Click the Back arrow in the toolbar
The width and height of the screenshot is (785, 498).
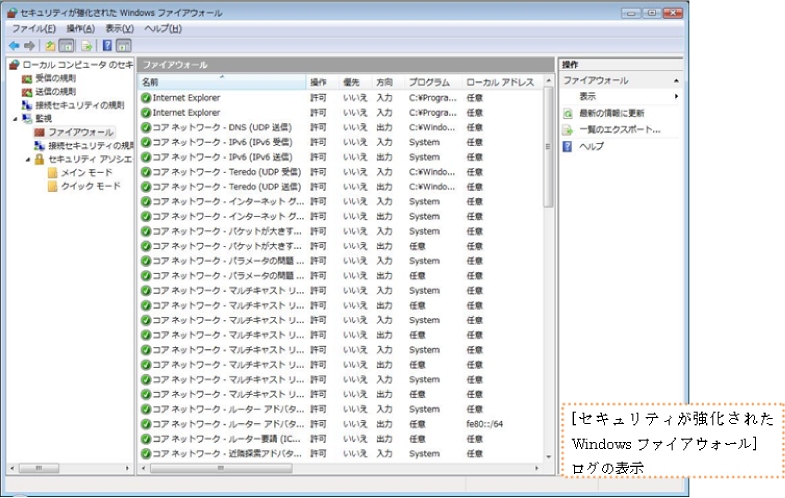(x=14, y=46)
